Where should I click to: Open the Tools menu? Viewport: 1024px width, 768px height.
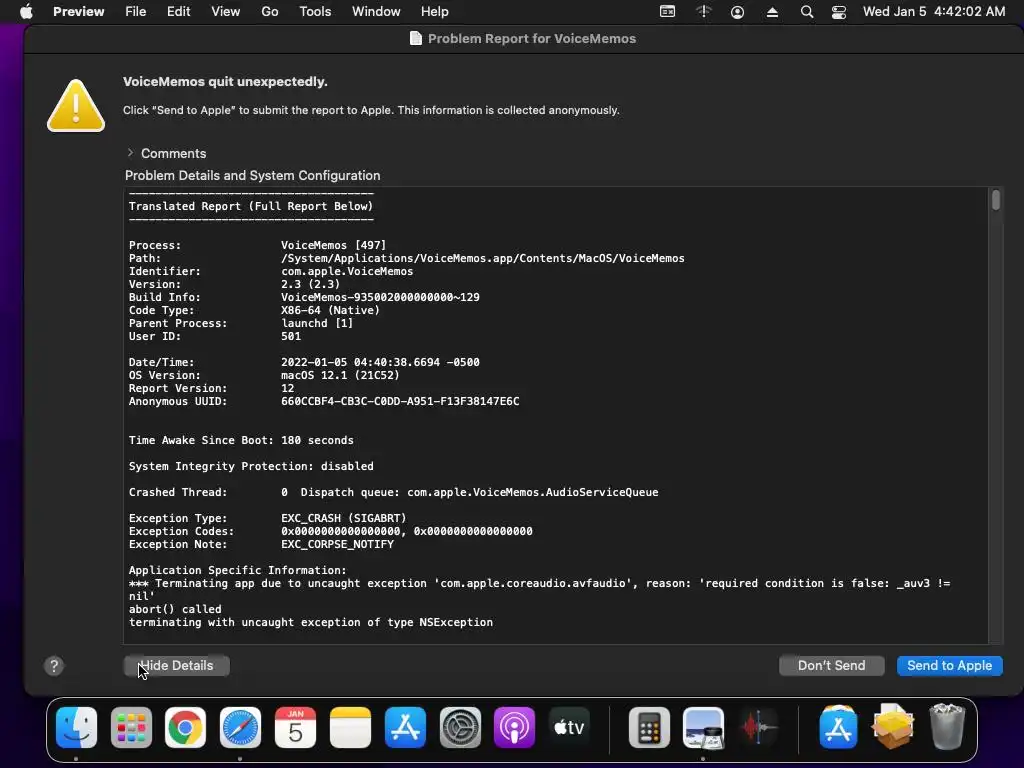tap(315, 12)
